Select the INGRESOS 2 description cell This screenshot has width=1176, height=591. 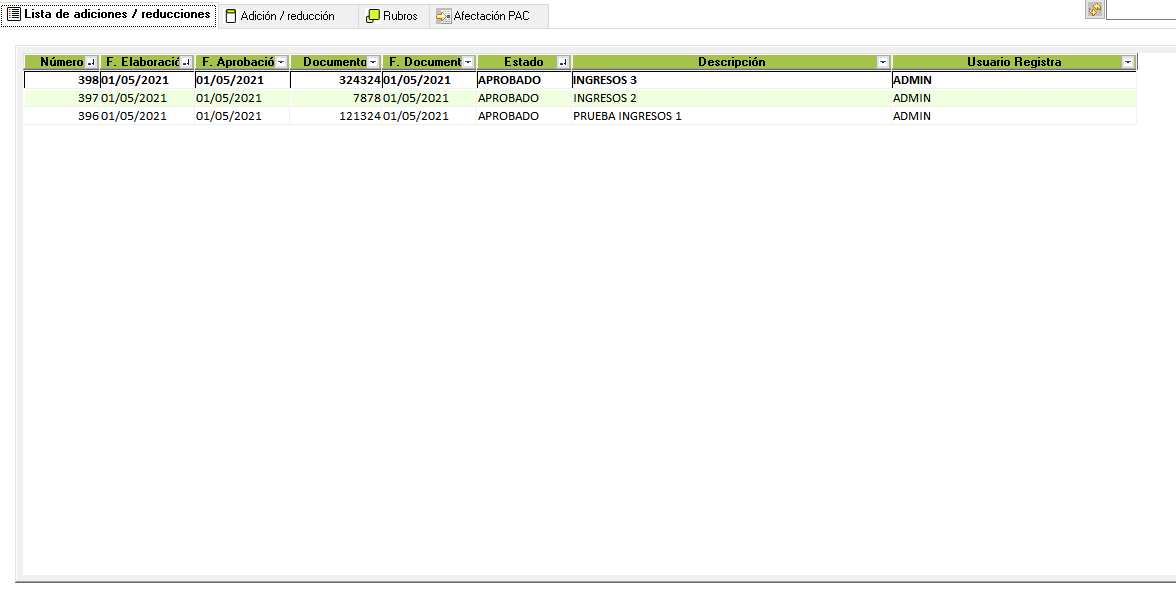pos(731,98)
